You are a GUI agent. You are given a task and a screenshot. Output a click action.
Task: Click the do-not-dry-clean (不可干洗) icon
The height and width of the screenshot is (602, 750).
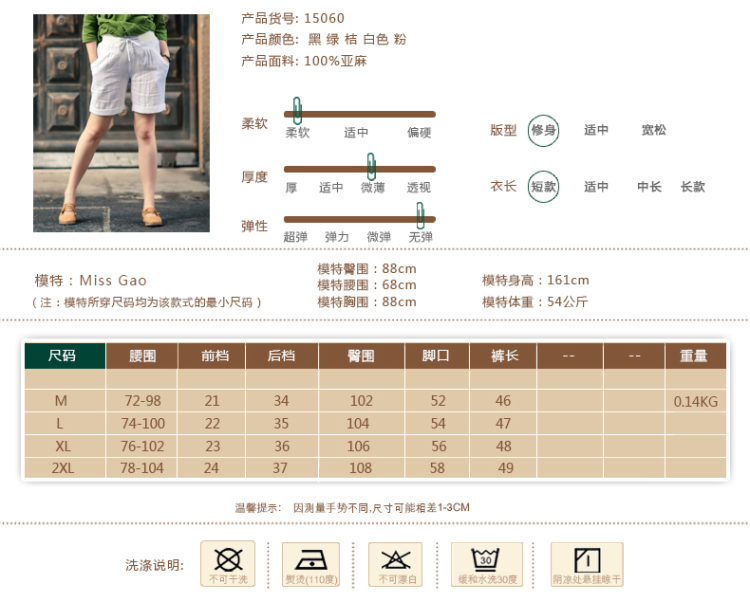pos(228,563)
